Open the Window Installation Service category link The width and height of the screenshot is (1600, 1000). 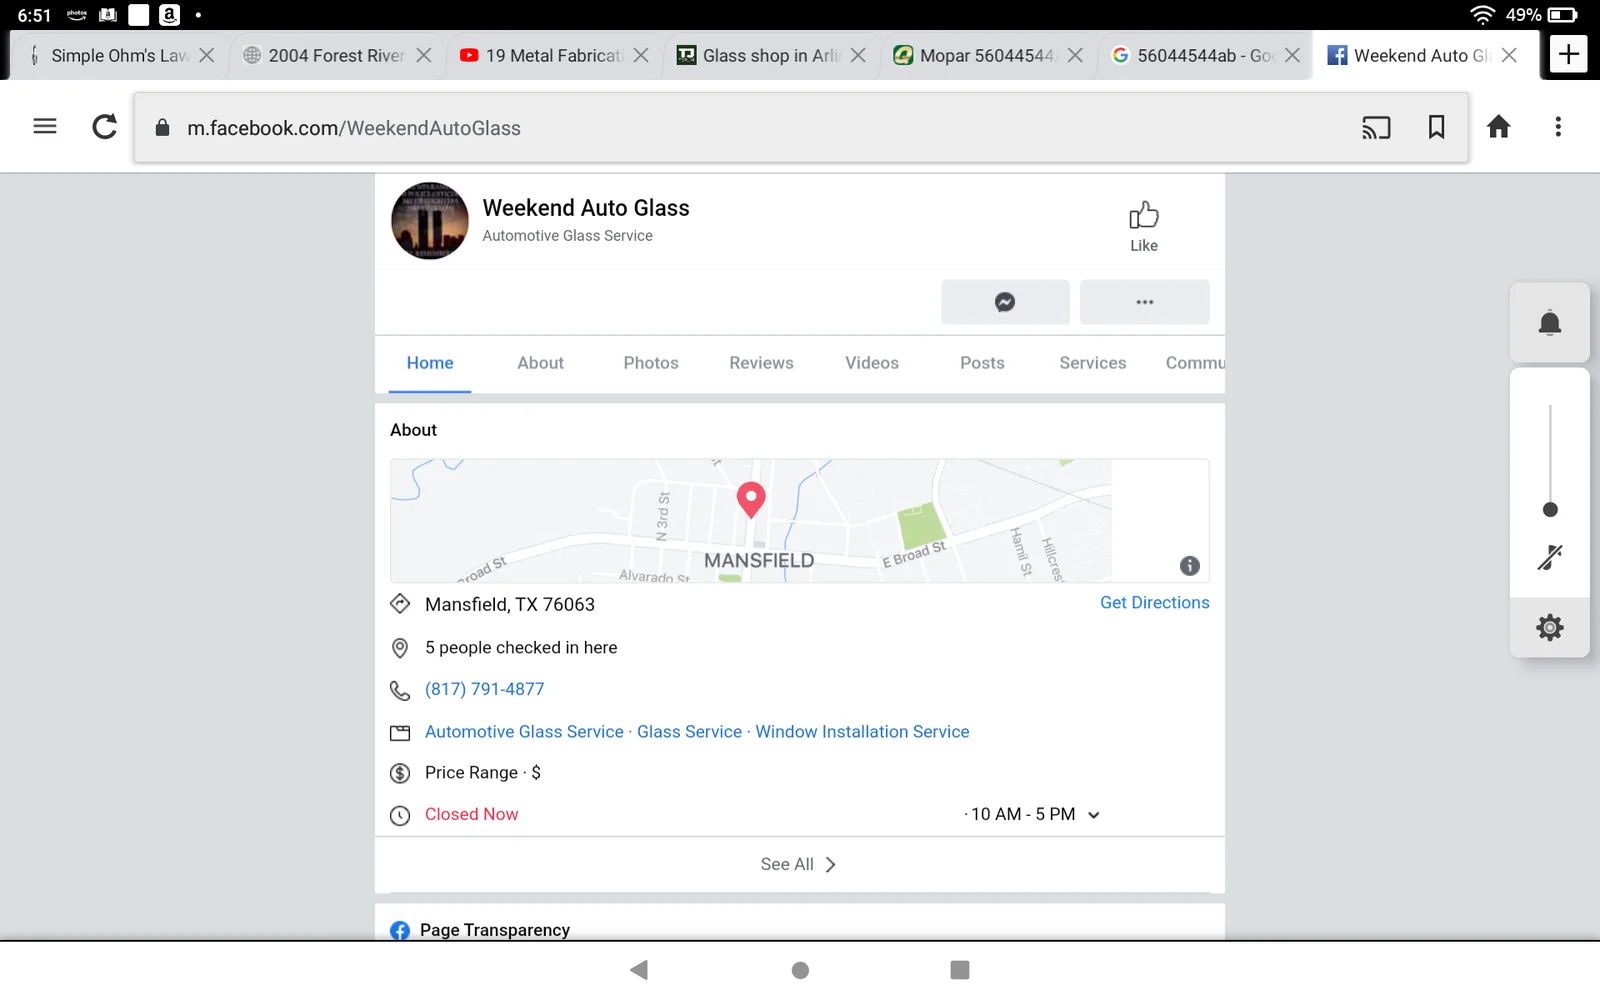coord(862,732)
